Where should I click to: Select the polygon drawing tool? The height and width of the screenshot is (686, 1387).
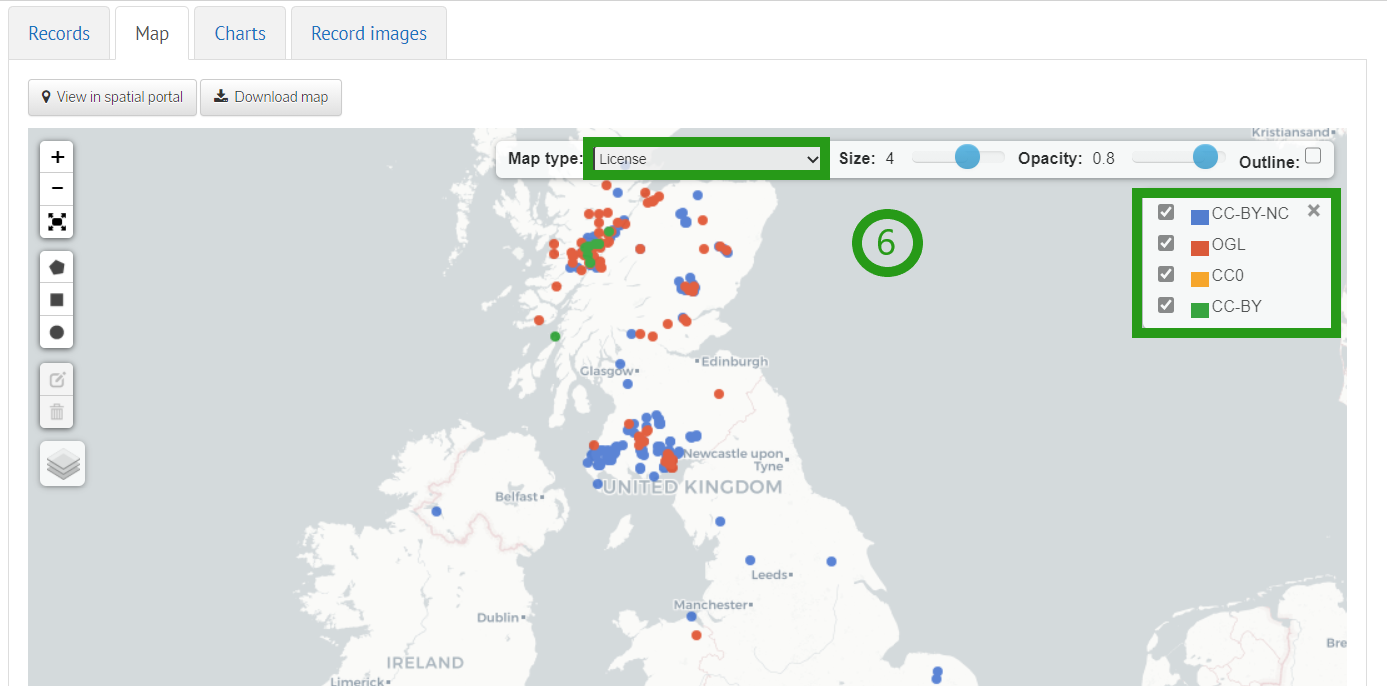point(56,266)
